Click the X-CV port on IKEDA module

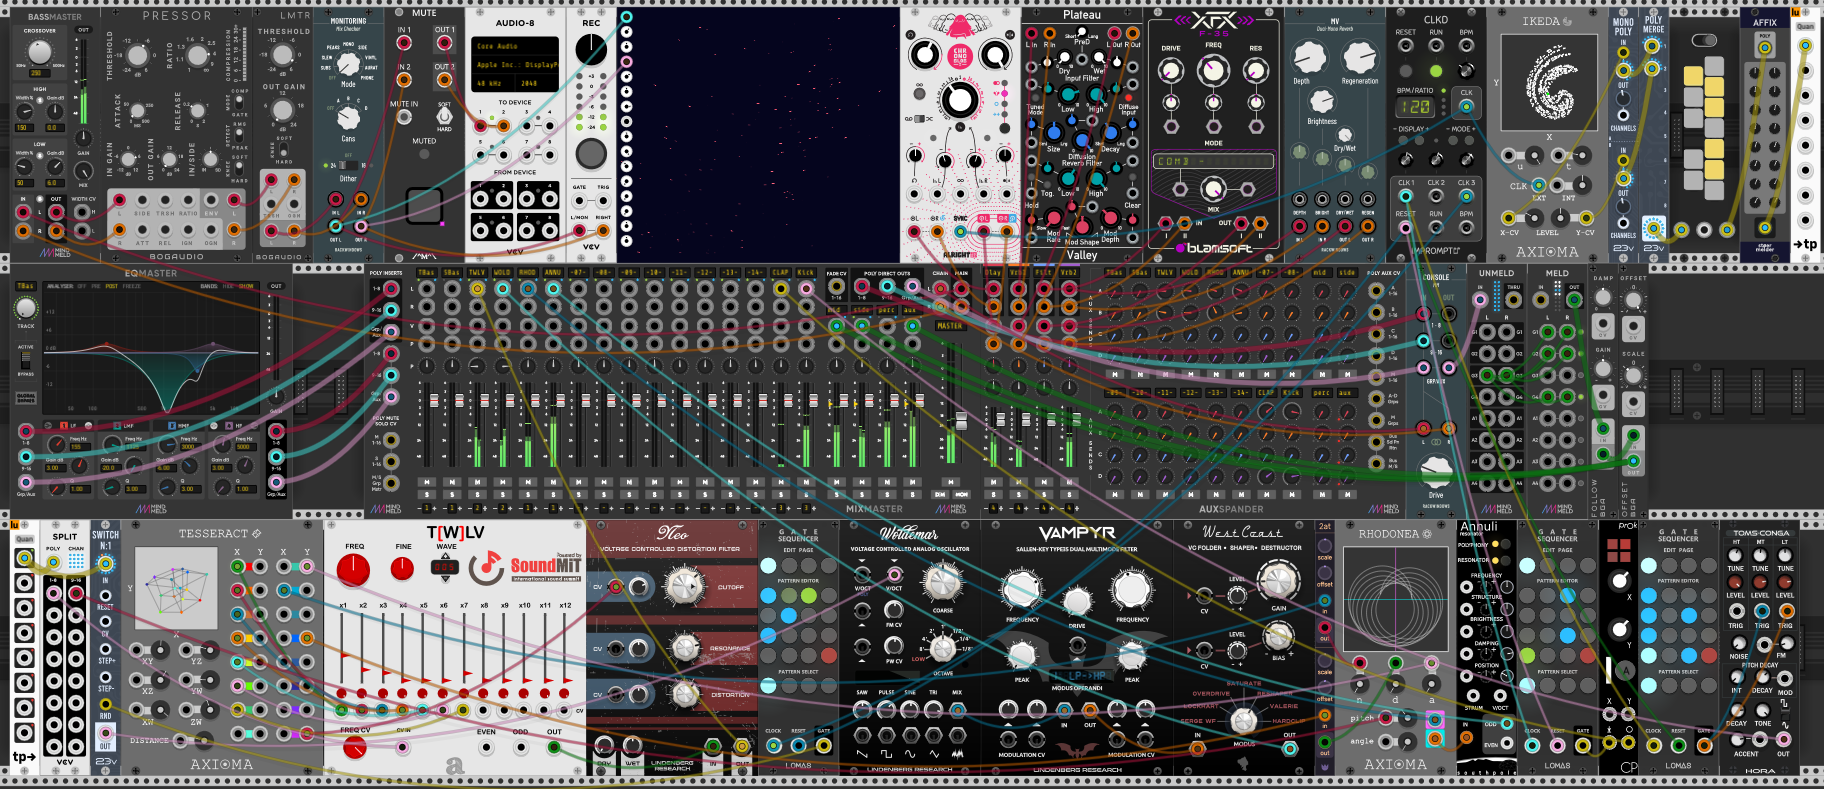pyautogui.click(x=1509, y=217)
